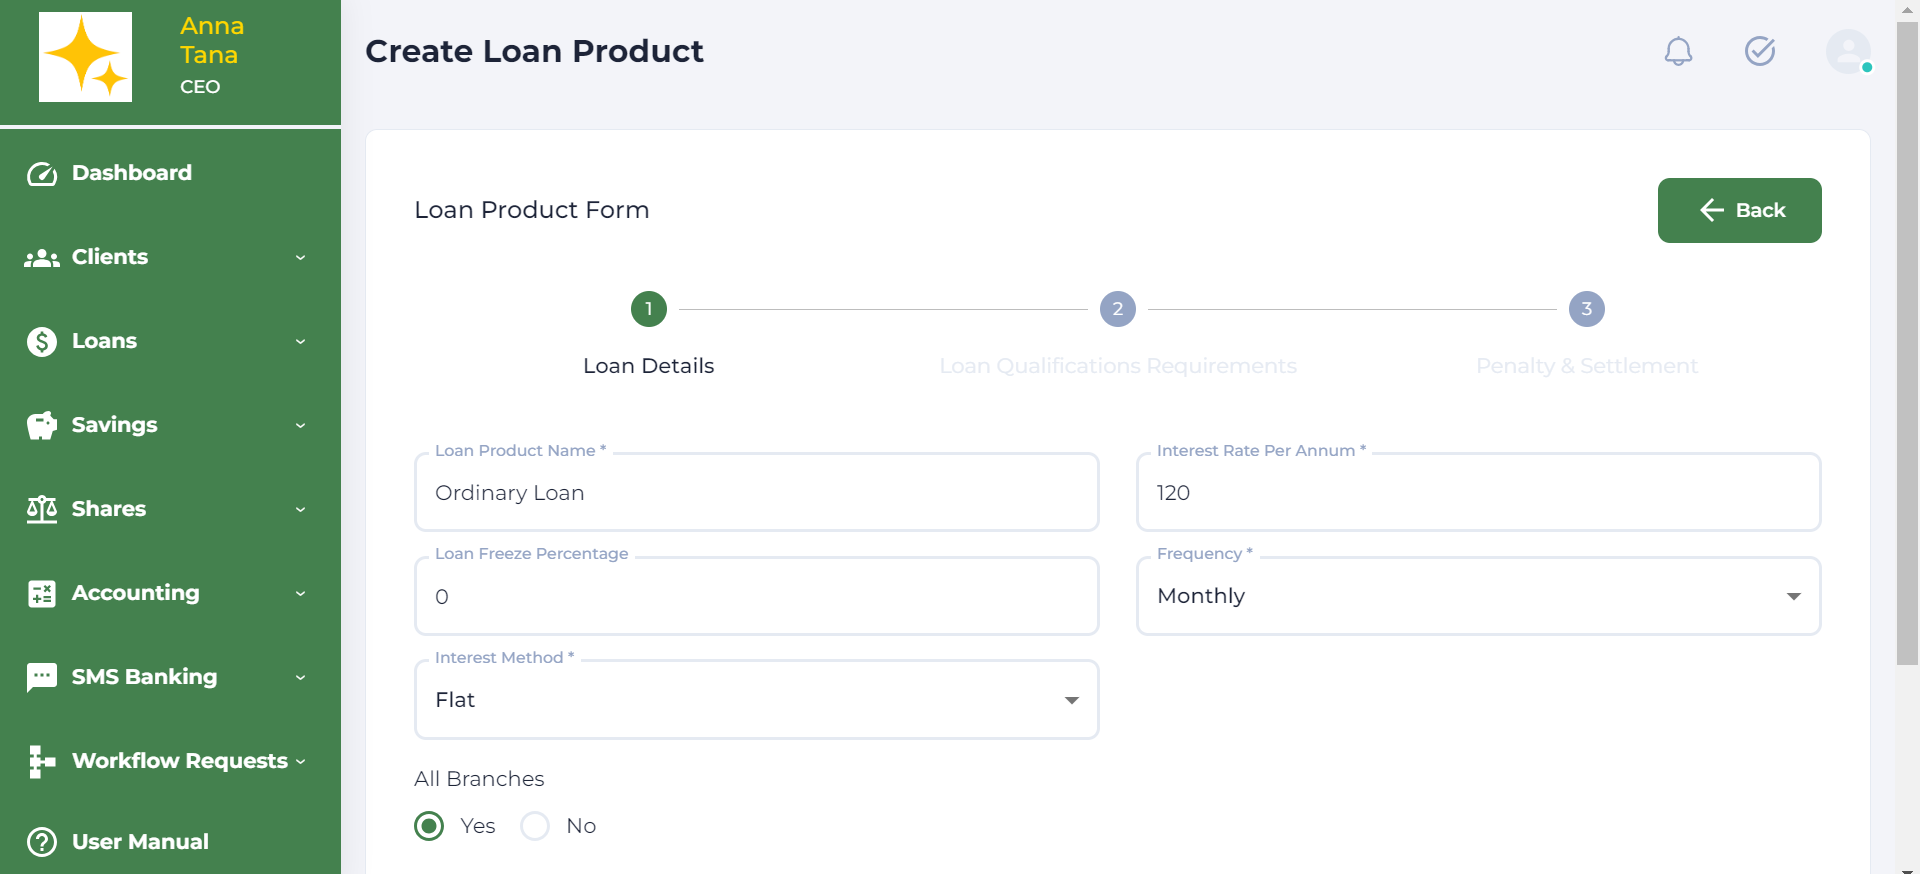Image resolution: width=1920 pixels, height=874 pixels.
Task: Go to step 2 Loan Qualifications Requirements
Action: tap(1117, 310)
